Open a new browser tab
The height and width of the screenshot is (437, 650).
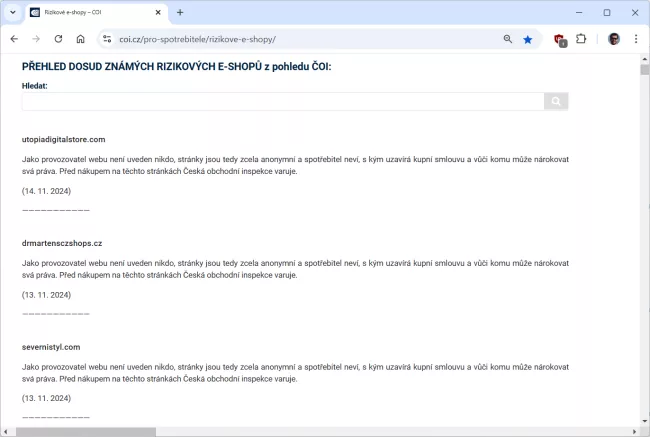point(180,13)
